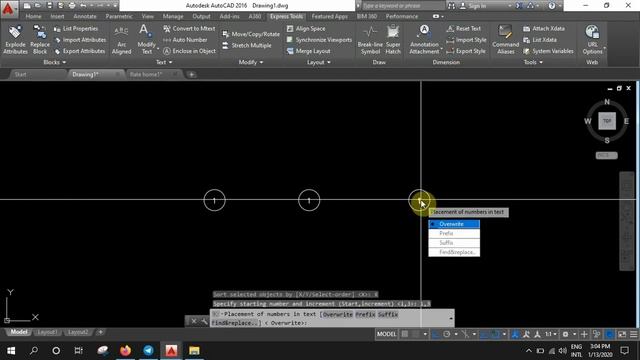Screen dimensions: 640x360
Task: Click Reset Text in Dimension panel
Action: (x=463, y=29)
